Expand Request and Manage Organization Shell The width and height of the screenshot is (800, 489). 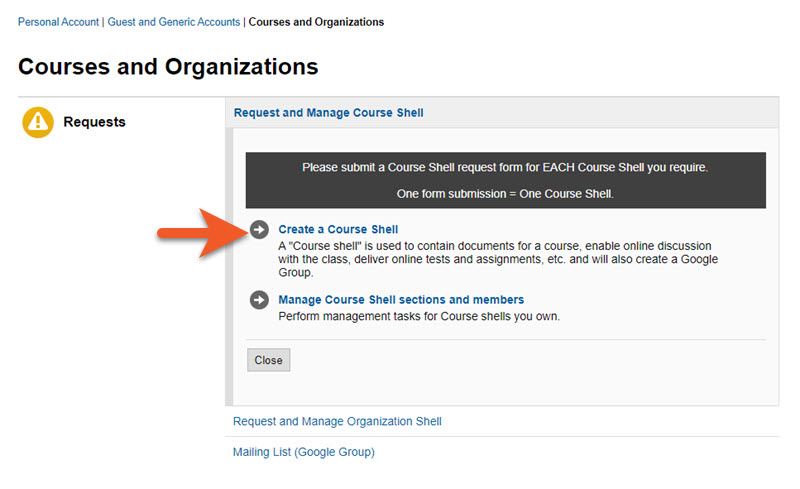click(x=337, y=421)
